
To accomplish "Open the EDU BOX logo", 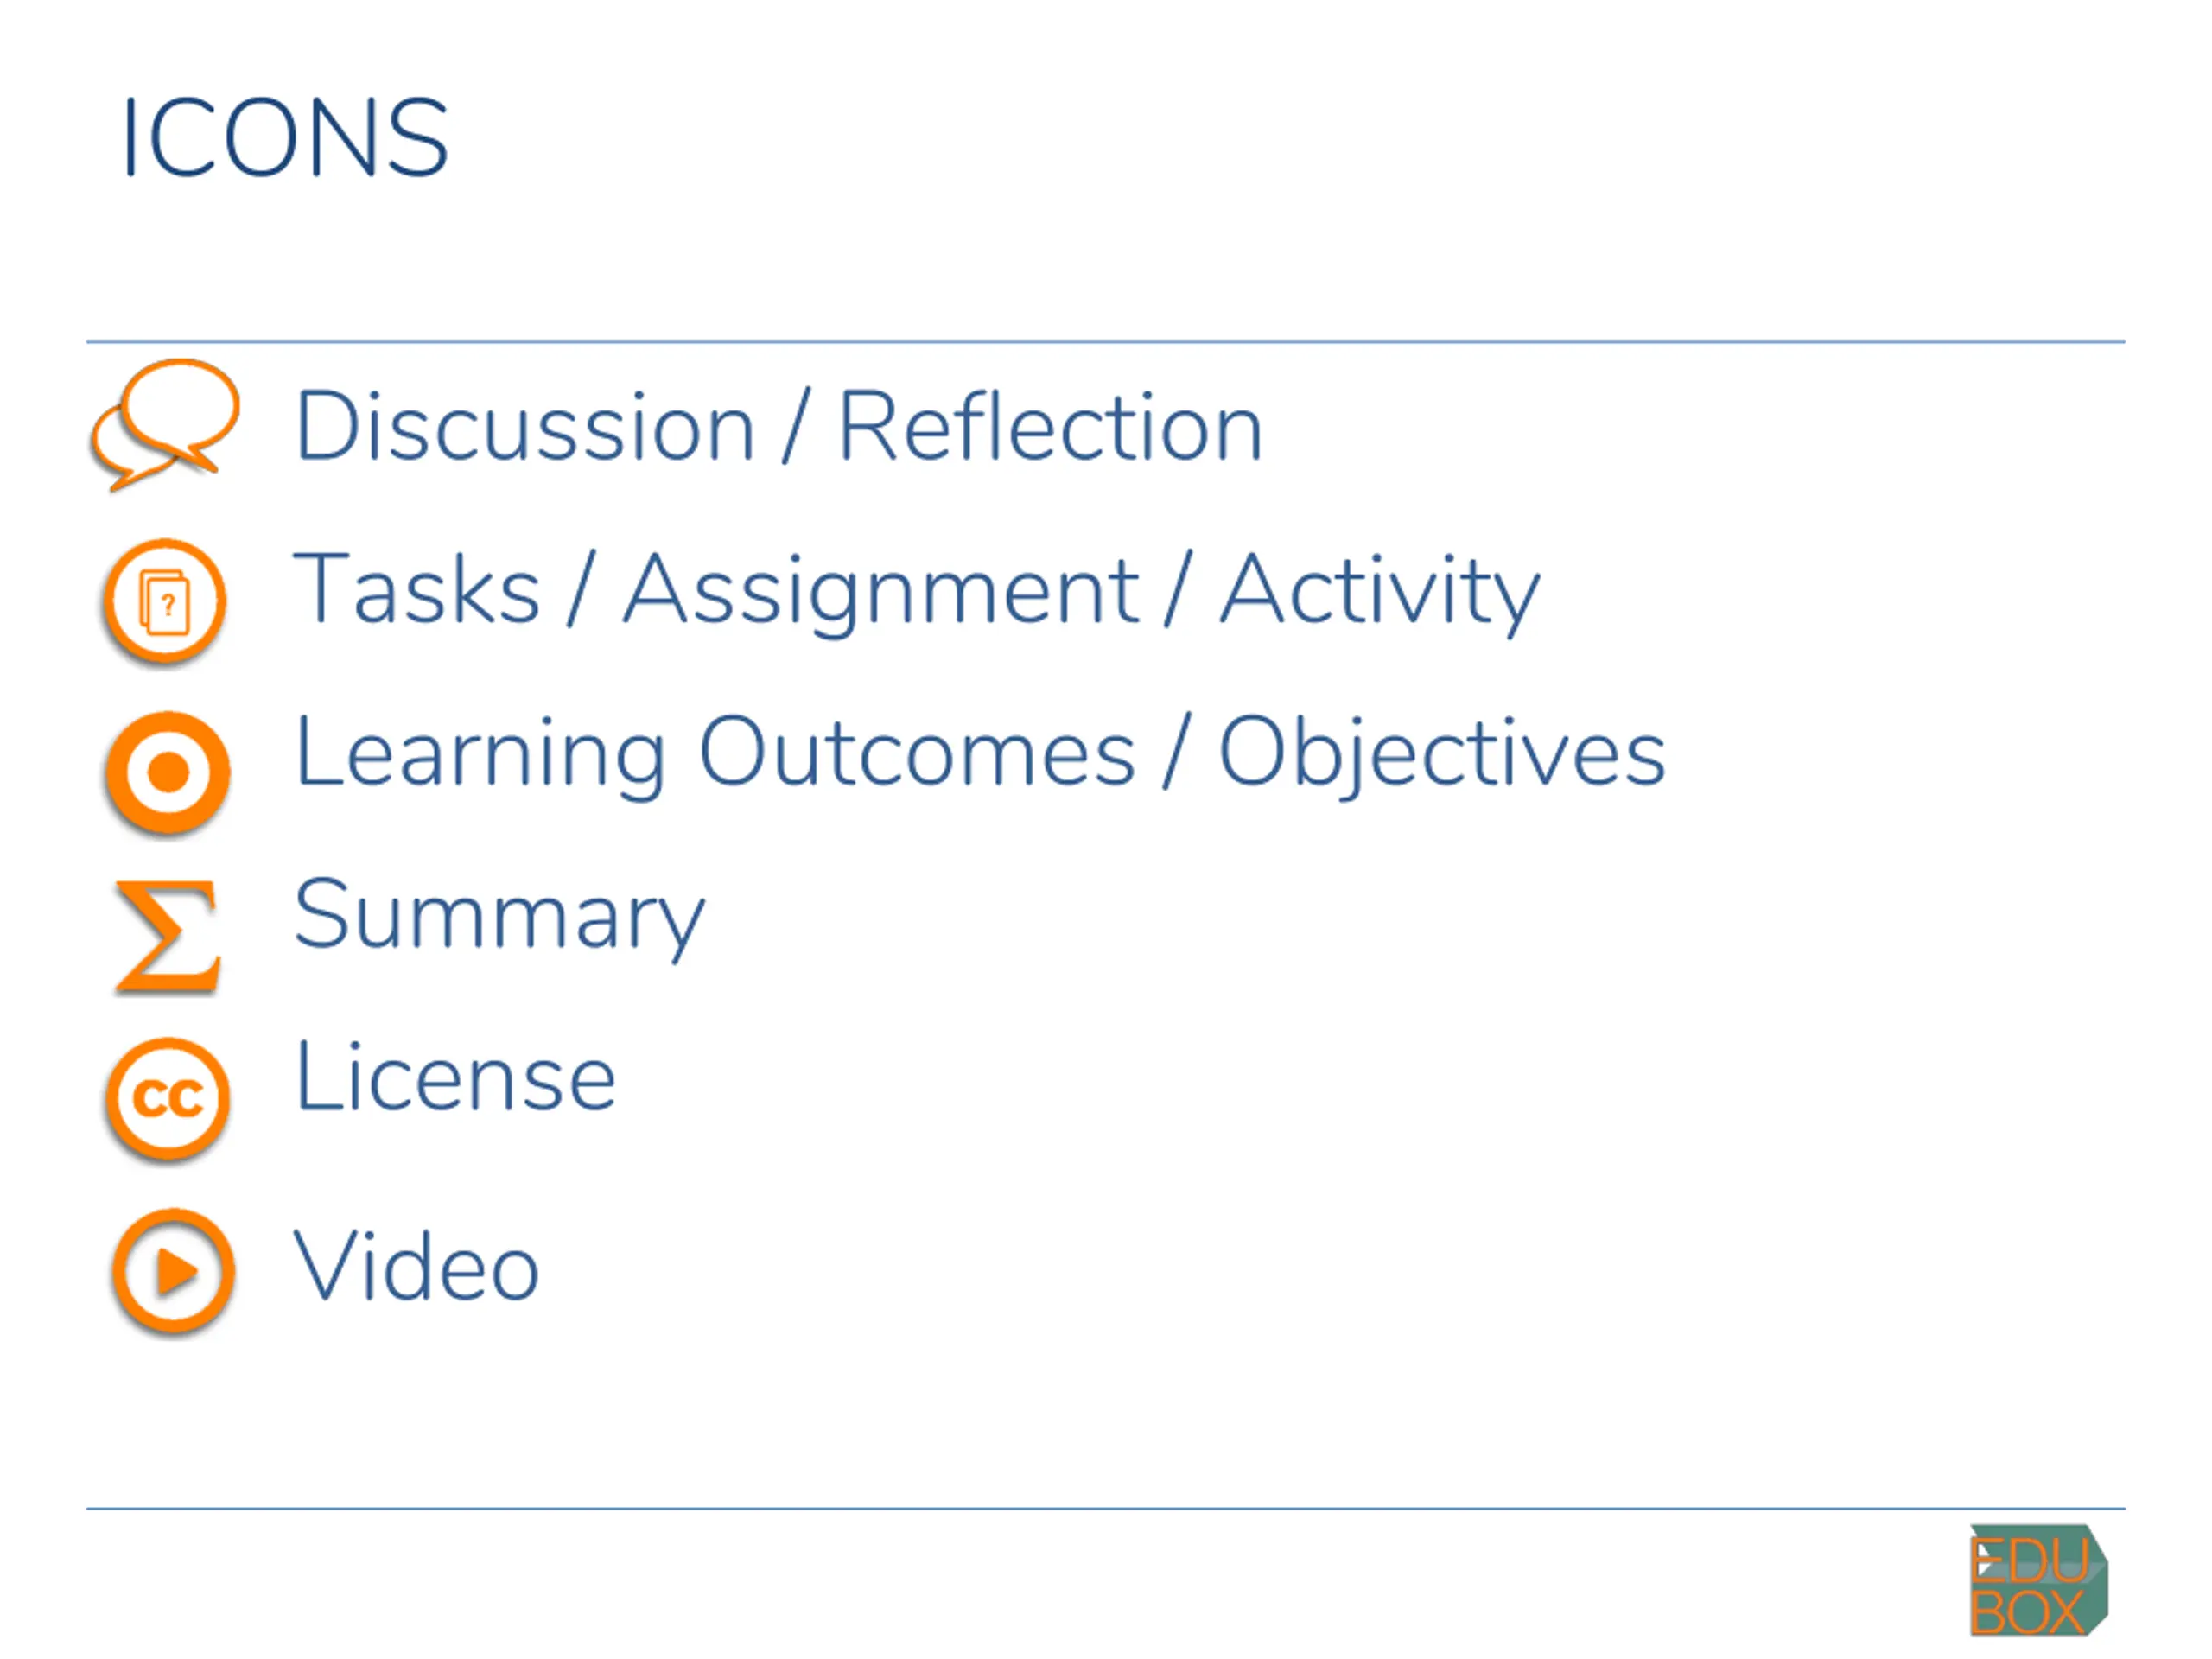I will [x=2038, y=1580].
